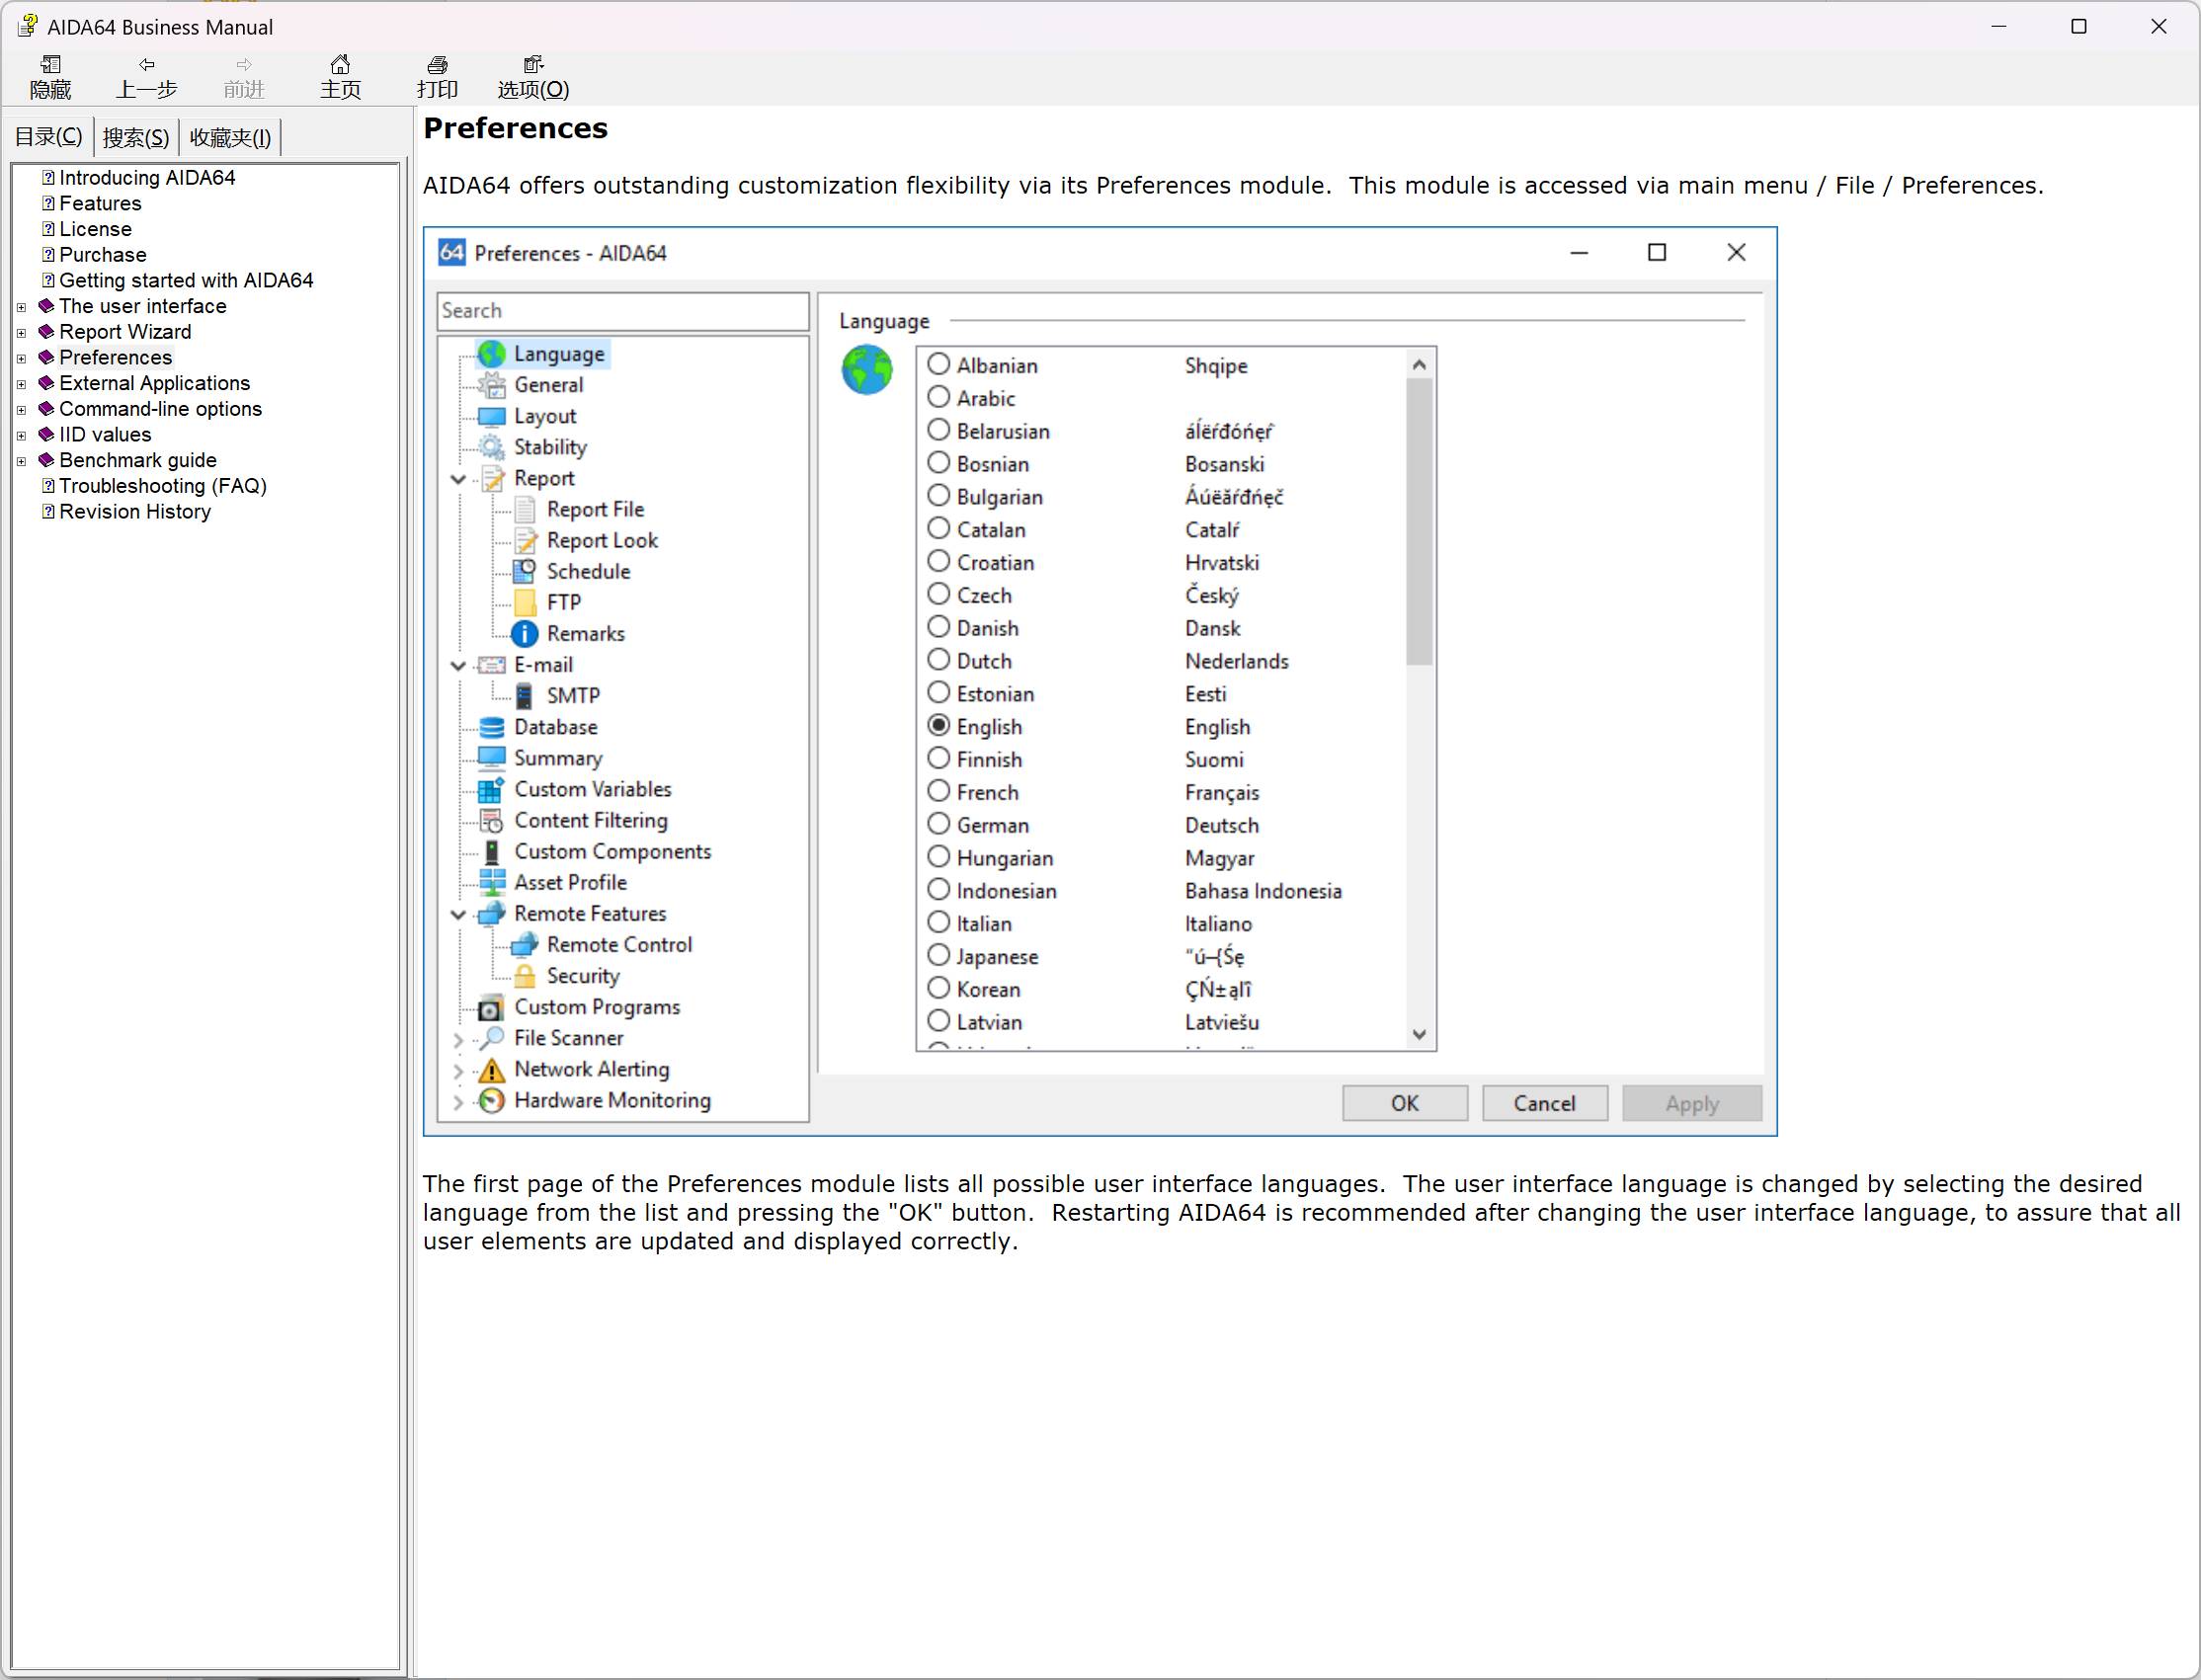Image resolution: width=2201 pixels, height=1680 pixels.
Task: Select the Czech language option
Action: pos(938,594)
